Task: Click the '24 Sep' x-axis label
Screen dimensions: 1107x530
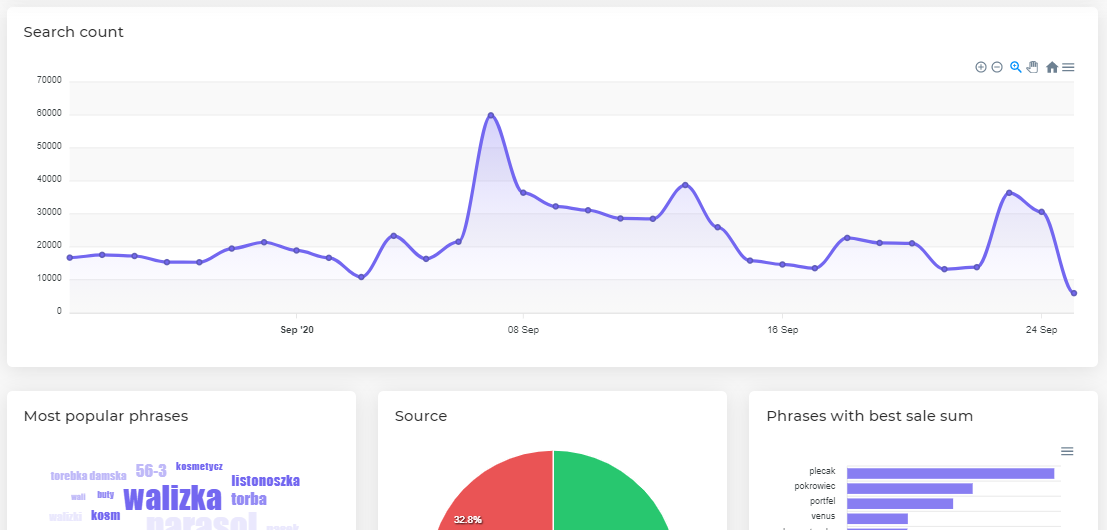Action: [1041, 330]
